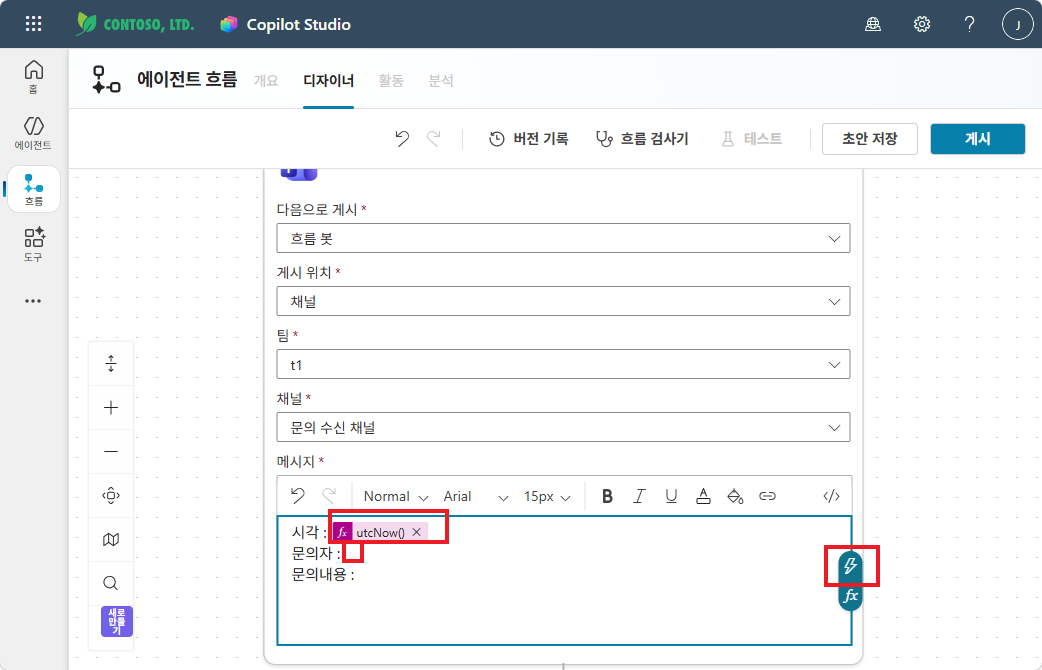The width and height of the screenshot is (1042, 670).
Task: Remove the utcNow() expression token
Action: click(417, 532)
